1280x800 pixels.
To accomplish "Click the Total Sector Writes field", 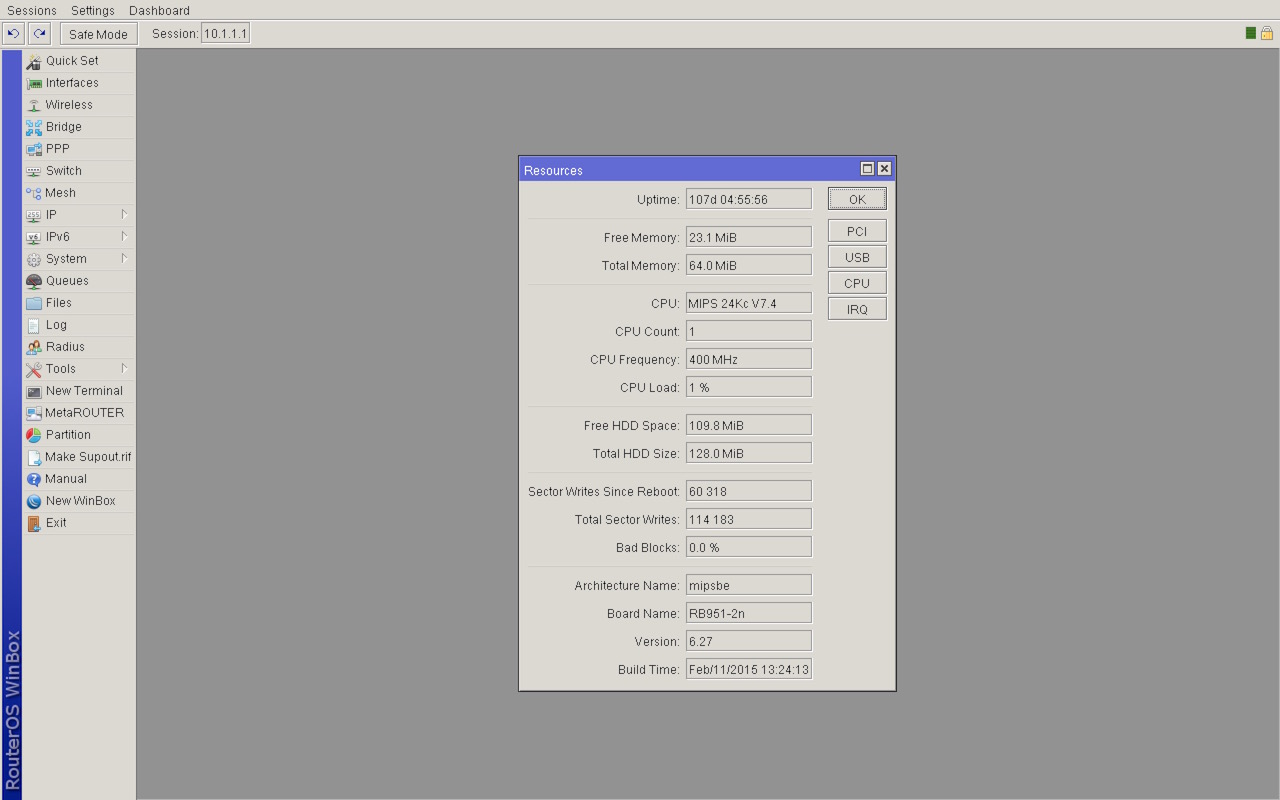I will [749, 519].
